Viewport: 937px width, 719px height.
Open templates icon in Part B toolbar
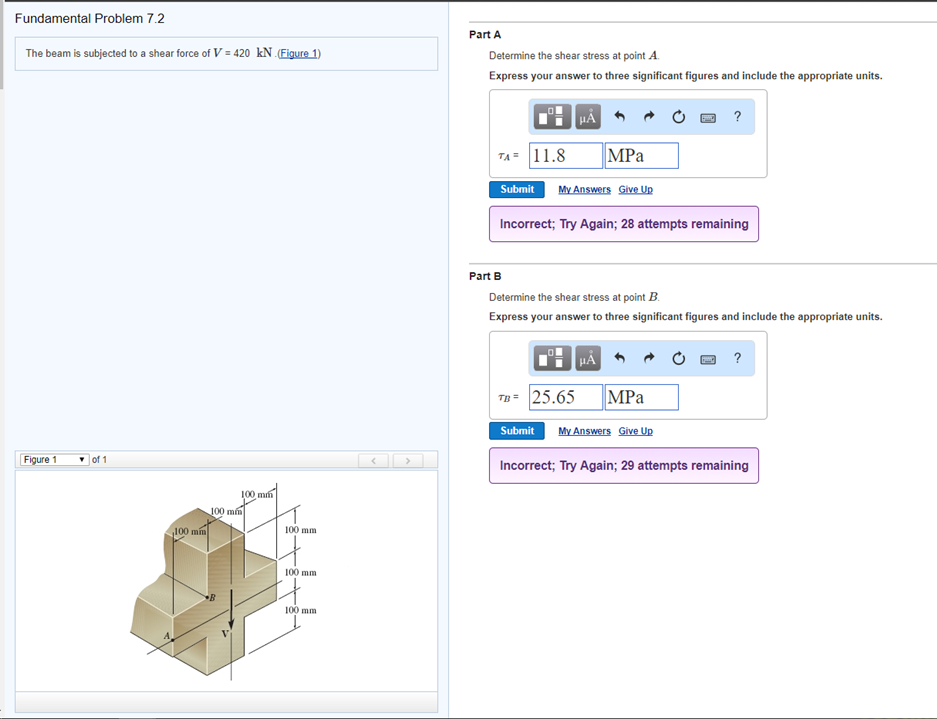tap(552, 358)
